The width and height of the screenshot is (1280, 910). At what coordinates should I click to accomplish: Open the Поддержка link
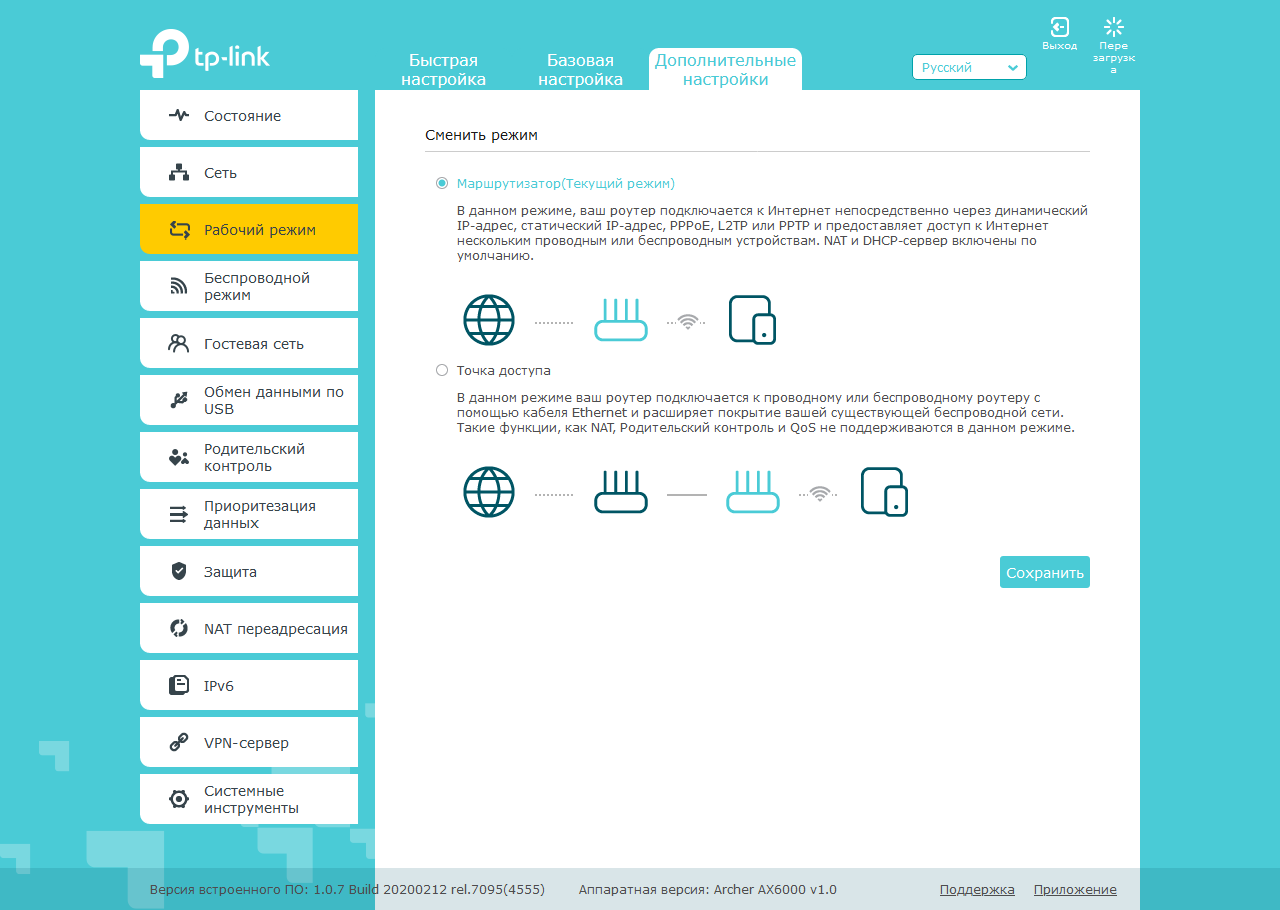[977, 889]
